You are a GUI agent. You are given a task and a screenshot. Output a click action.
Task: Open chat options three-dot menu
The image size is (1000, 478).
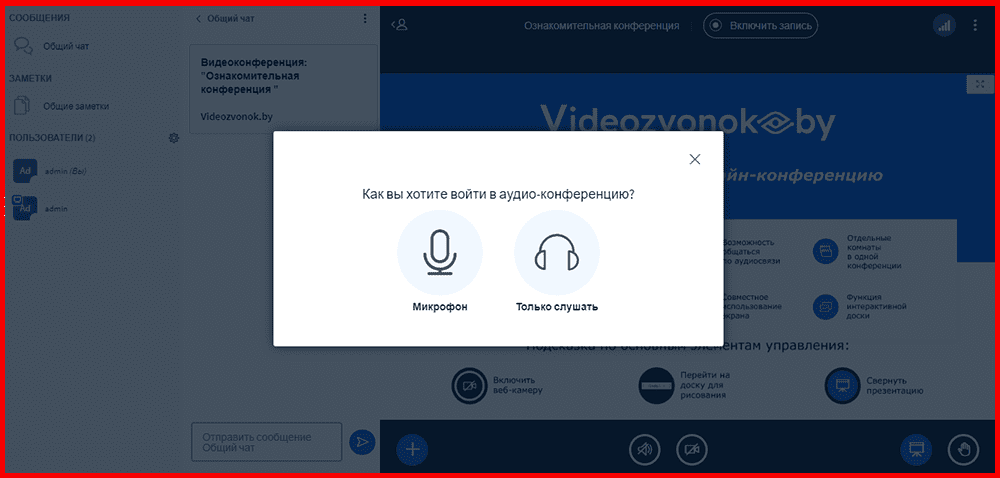pyautogui.click(x=364, y=18)
